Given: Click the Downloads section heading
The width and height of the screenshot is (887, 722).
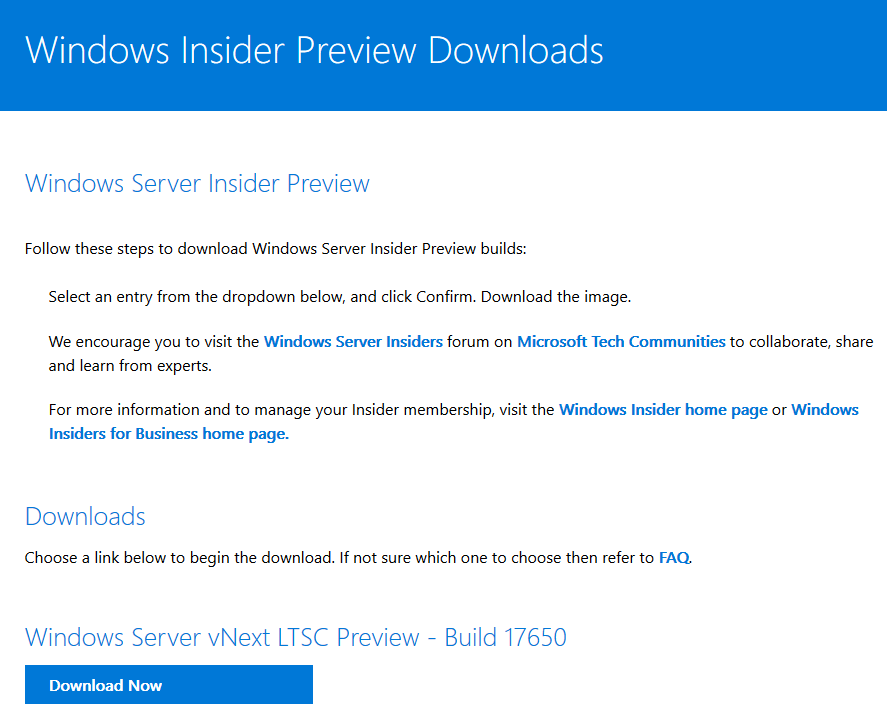Looking at the screenshot, I should pos(85,517).
